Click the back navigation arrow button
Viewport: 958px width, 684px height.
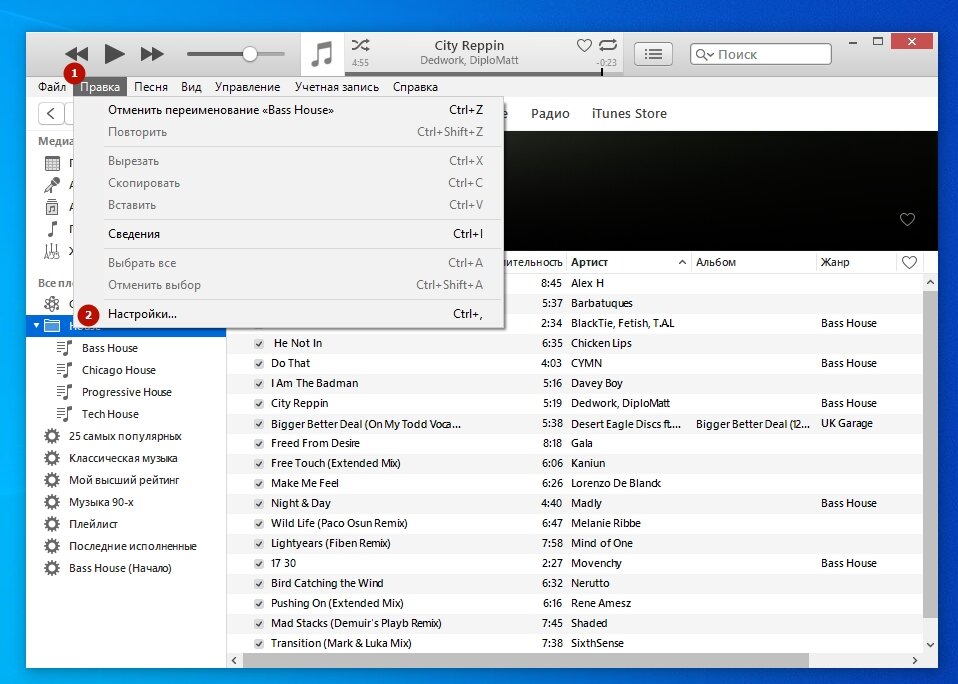click(x=51, y=113)
